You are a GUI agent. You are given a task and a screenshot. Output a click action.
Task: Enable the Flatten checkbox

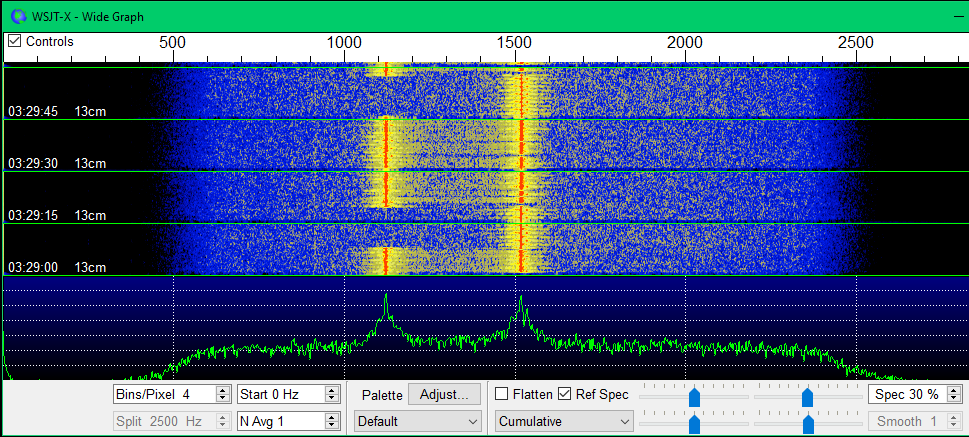(503, 394)
